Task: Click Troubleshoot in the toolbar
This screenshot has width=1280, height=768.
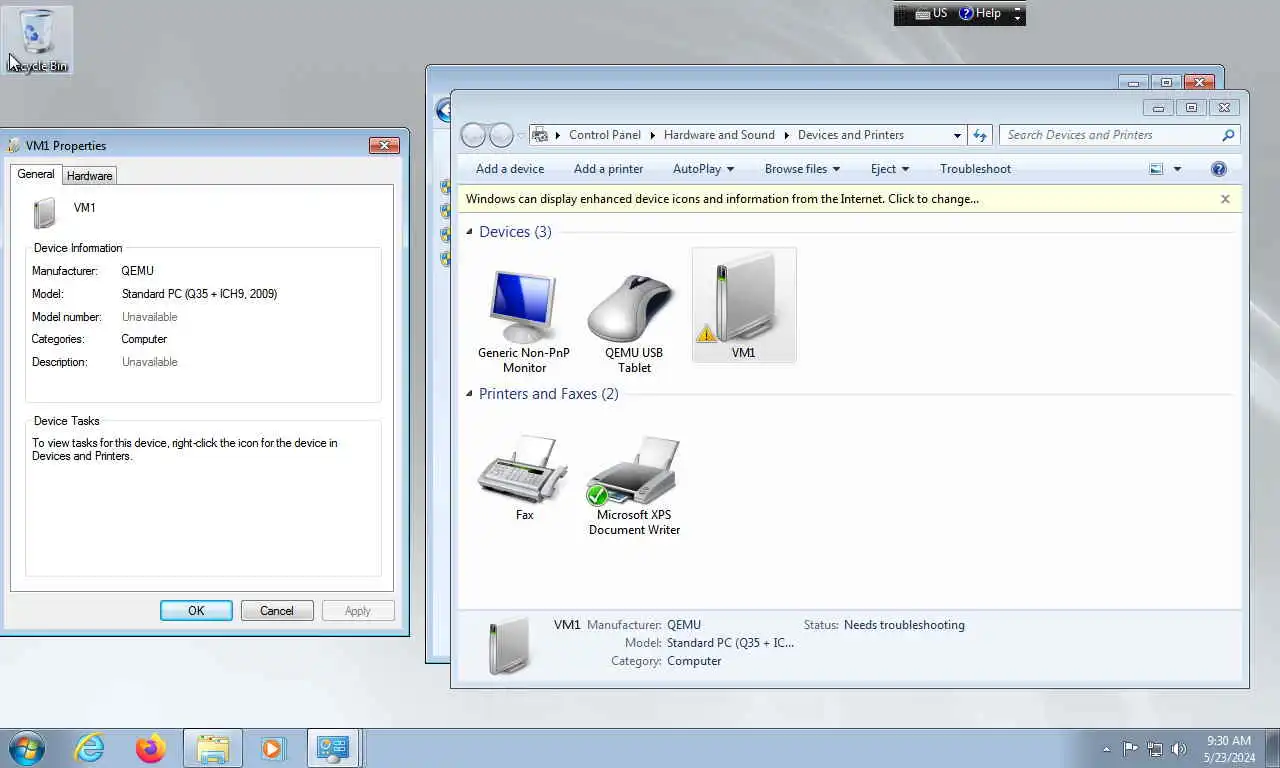Action: point(975,169)
